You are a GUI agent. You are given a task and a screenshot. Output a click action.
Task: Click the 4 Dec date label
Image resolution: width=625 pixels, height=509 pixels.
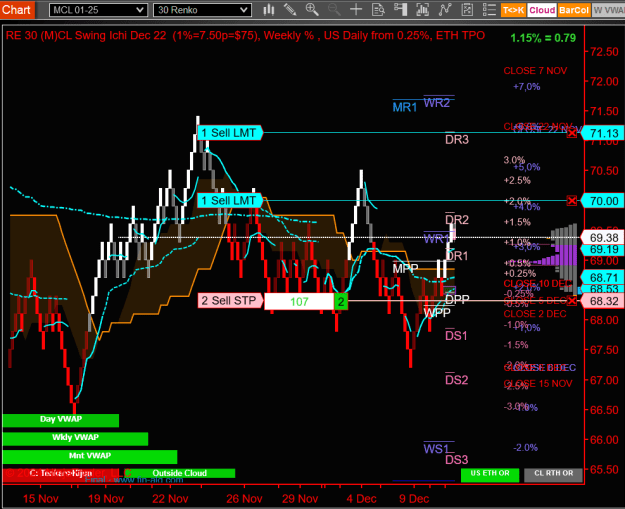tap(362, 499)
